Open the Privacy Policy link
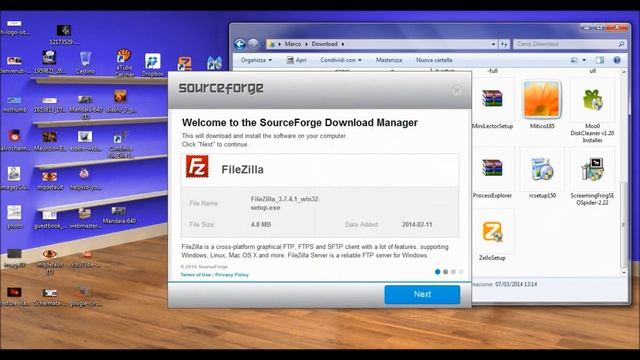This screenshot has width=640, height=360. (x=232, y=275)
